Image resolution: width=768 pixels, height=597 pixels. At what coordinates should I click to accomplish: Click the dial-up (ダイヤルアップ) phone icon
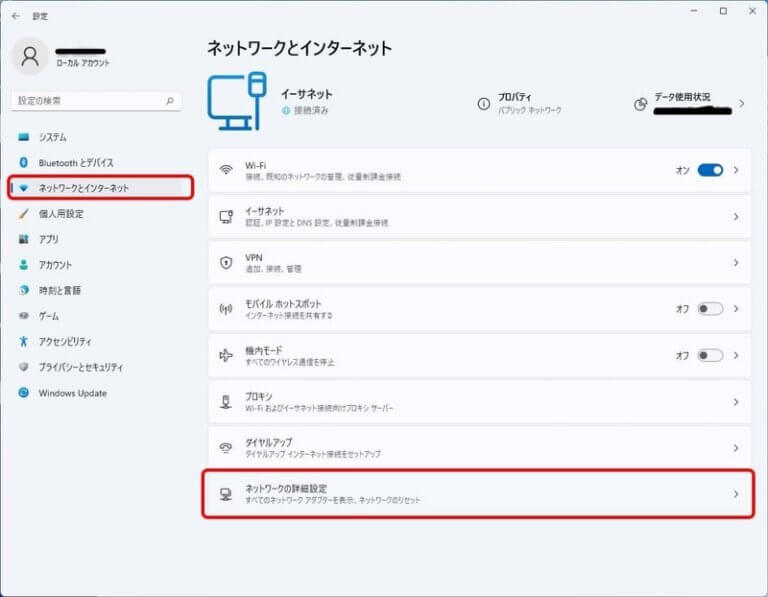[x=226, y=448]
